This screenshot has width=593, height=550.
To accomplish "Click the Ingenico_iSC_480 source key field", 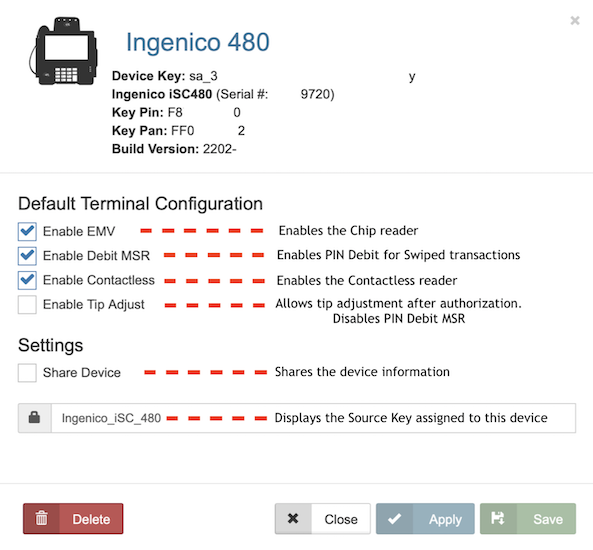I will 313,418.
